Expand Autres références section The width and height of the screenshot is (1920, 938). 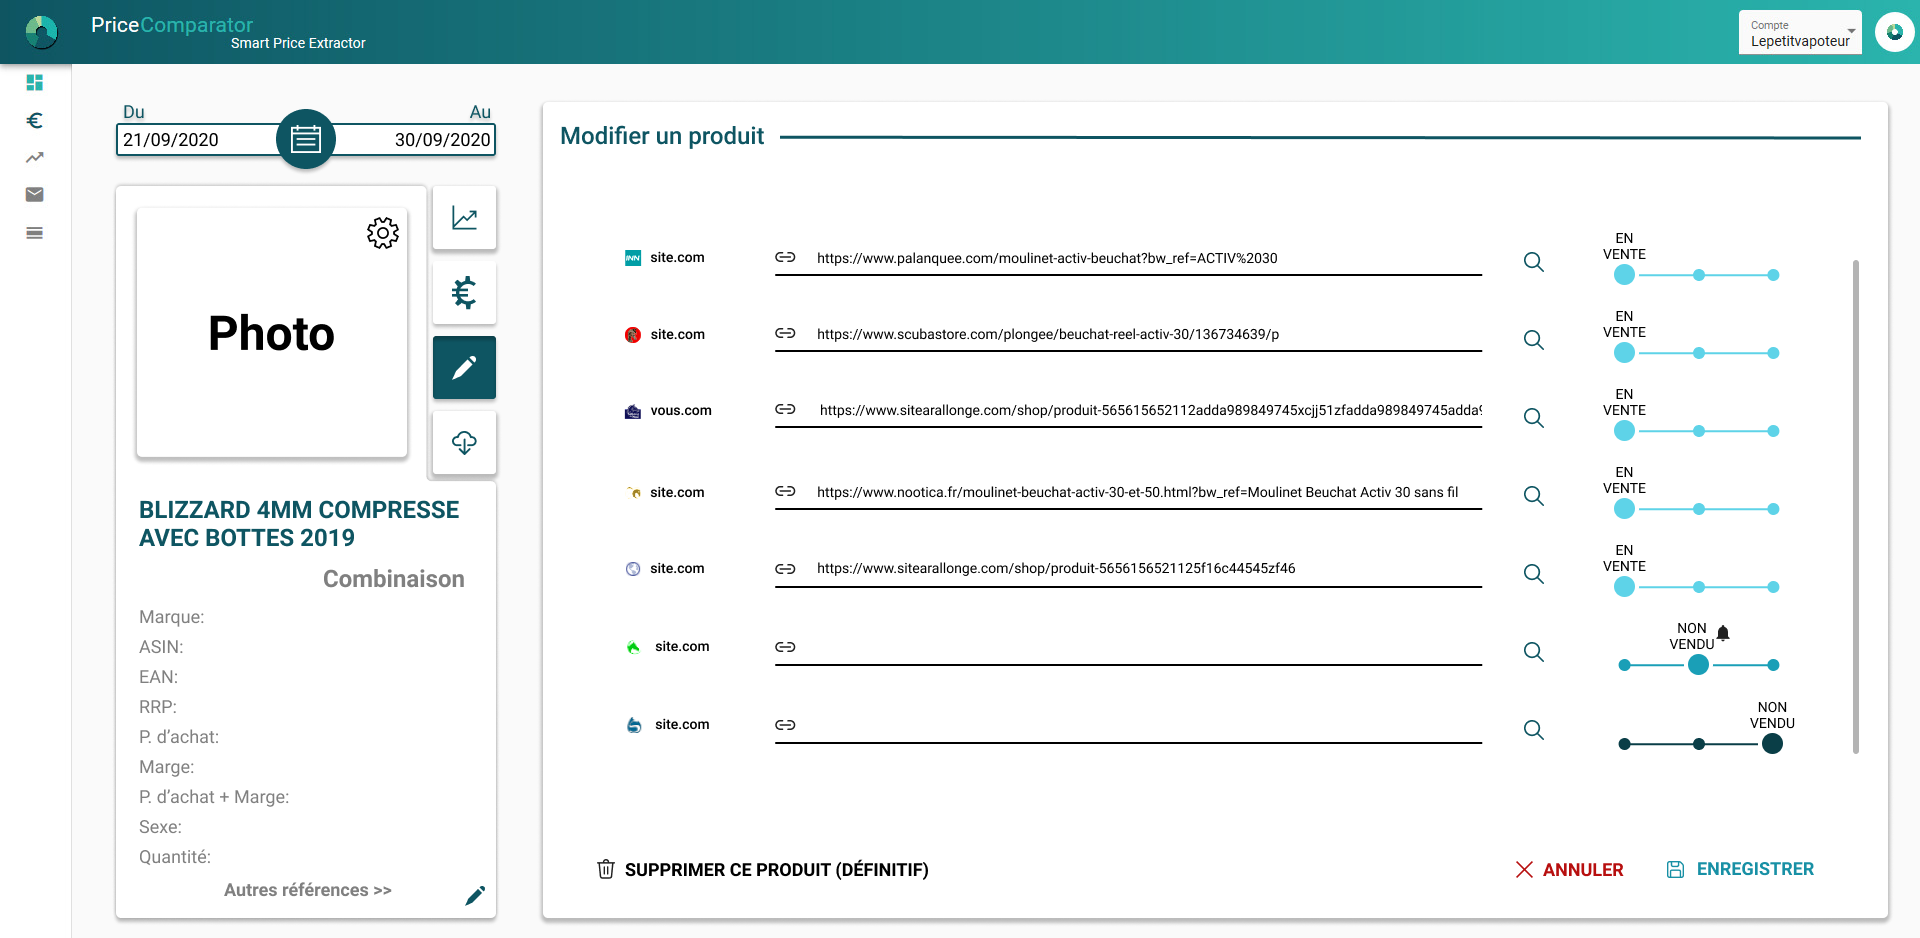coord(307,890)
